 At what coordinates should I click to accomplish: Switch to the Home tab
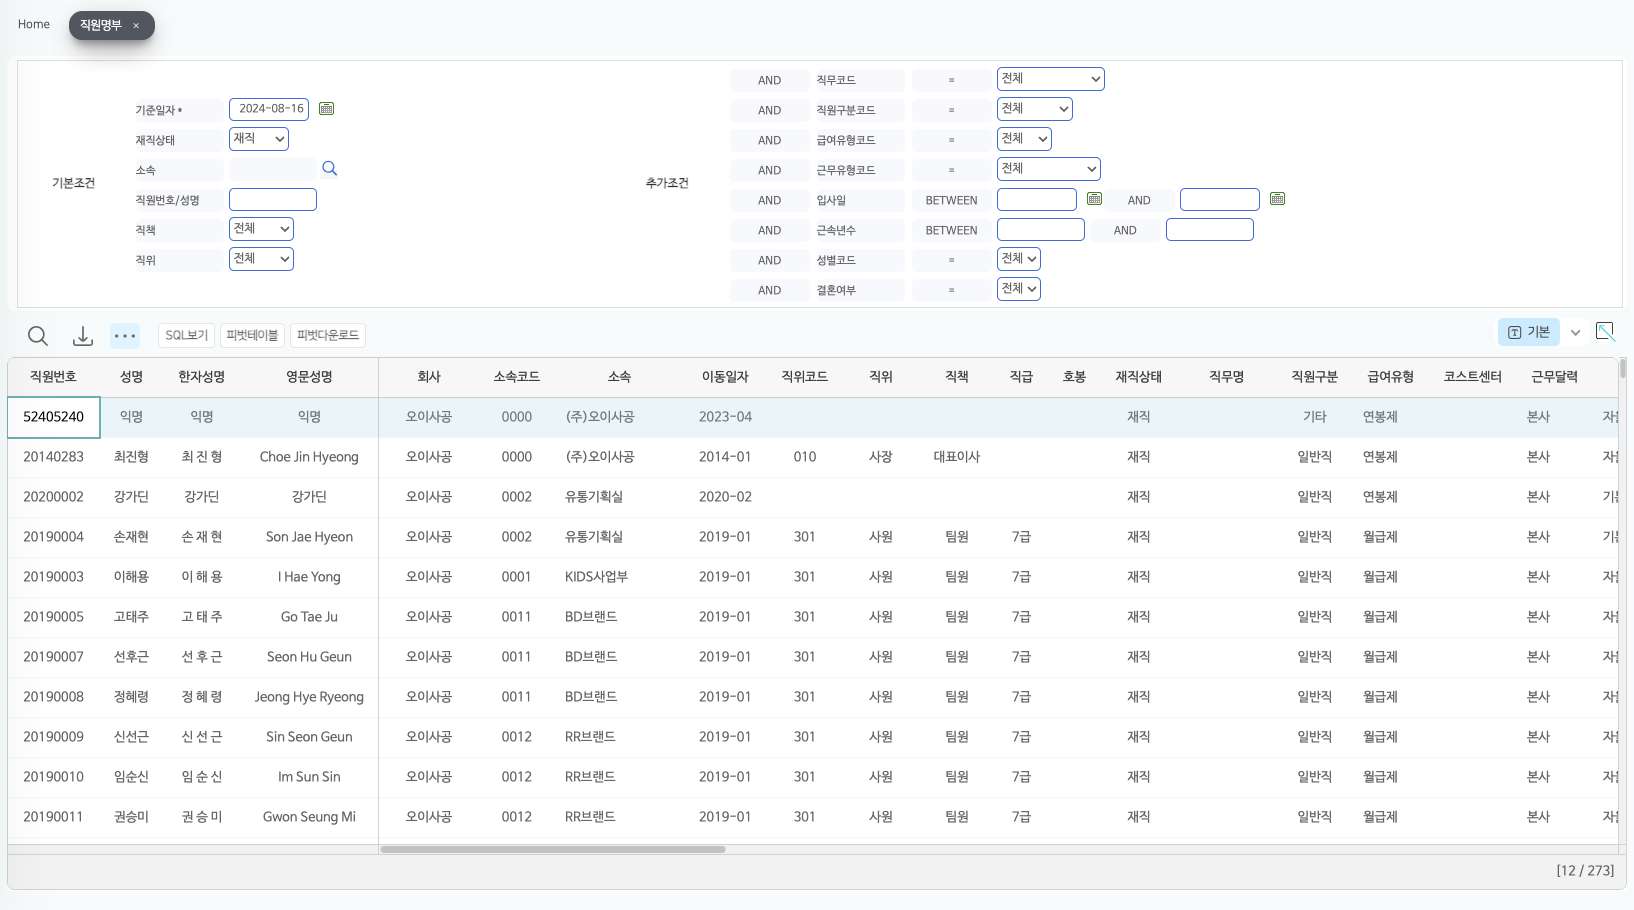pos(34,24)
